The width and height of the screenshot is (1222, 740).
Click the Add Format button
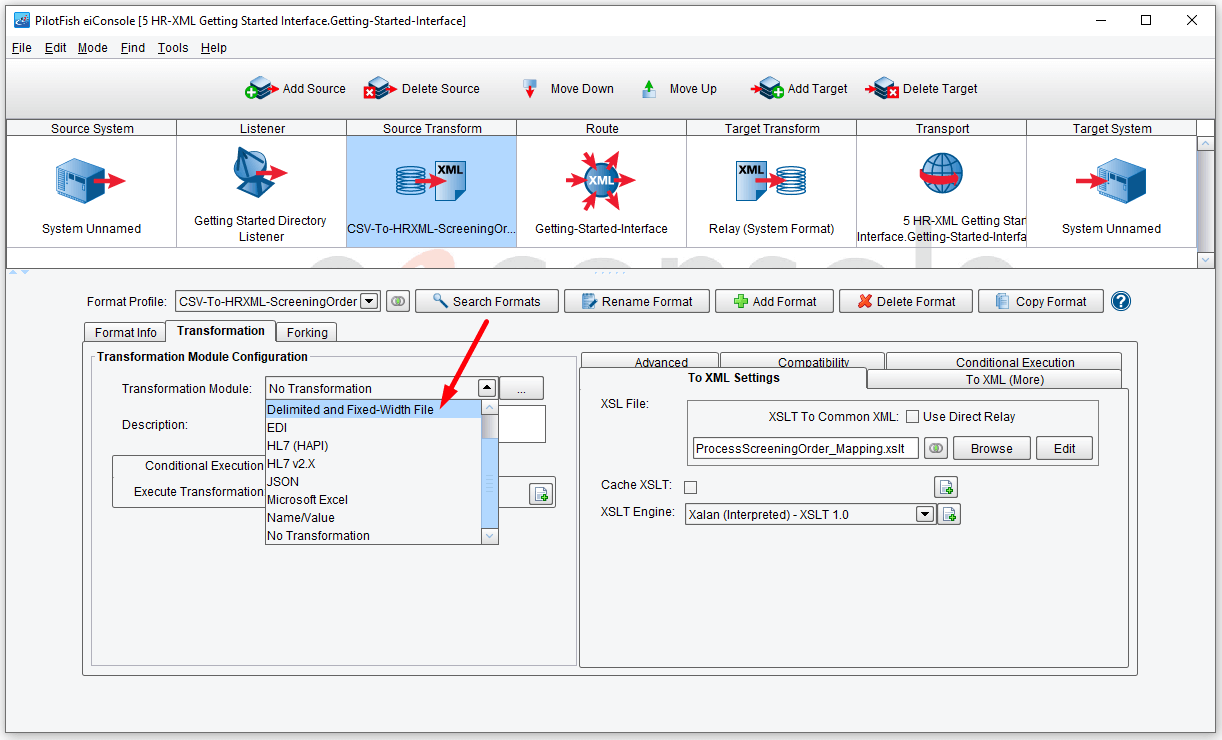pos(774,301)
